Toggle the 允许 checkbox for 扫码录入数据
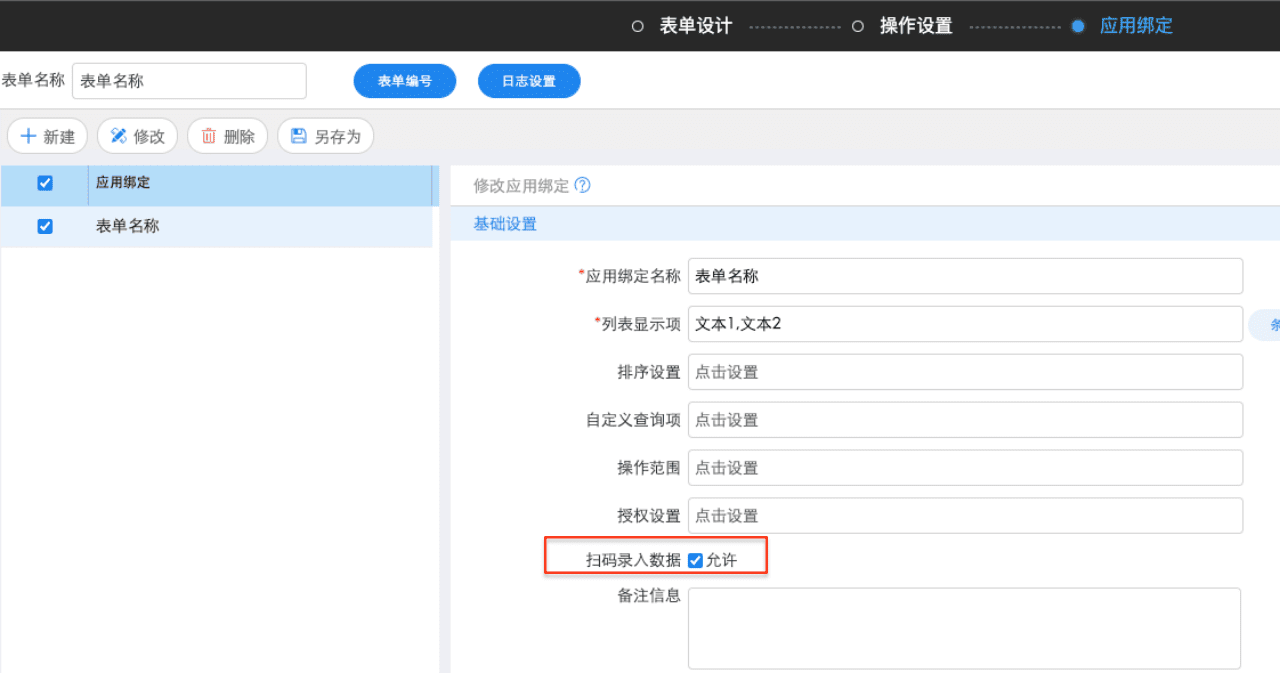1280x673 pixels. pyautogui.click(x=695, y=560)
